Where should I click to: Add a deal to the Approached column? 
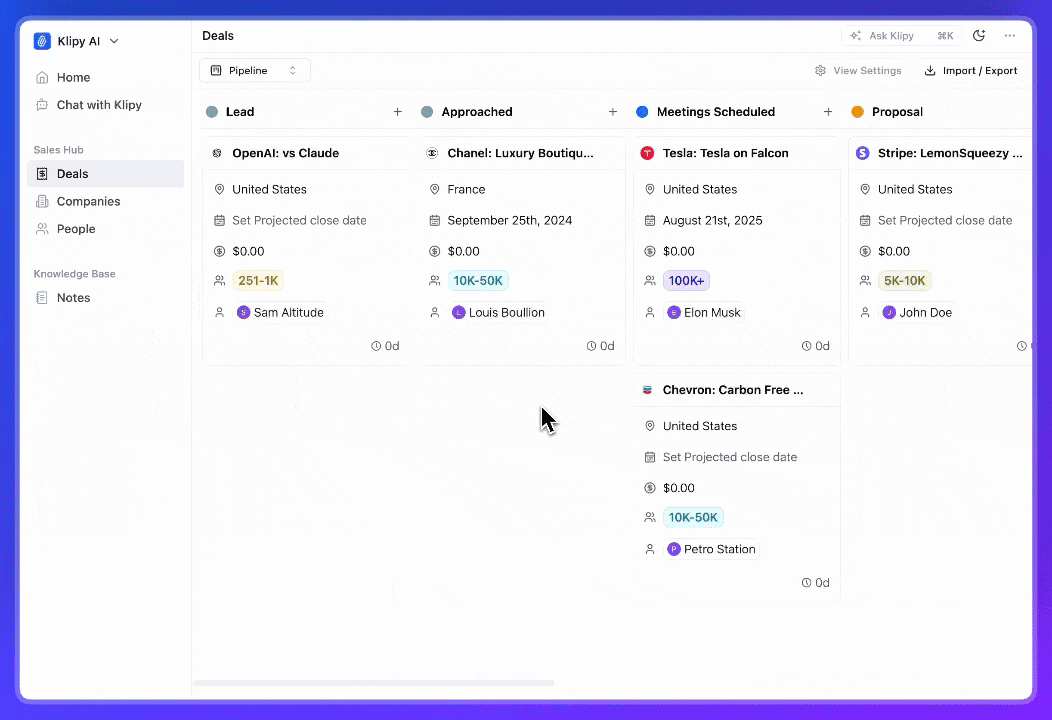click(x=613, y=112)
